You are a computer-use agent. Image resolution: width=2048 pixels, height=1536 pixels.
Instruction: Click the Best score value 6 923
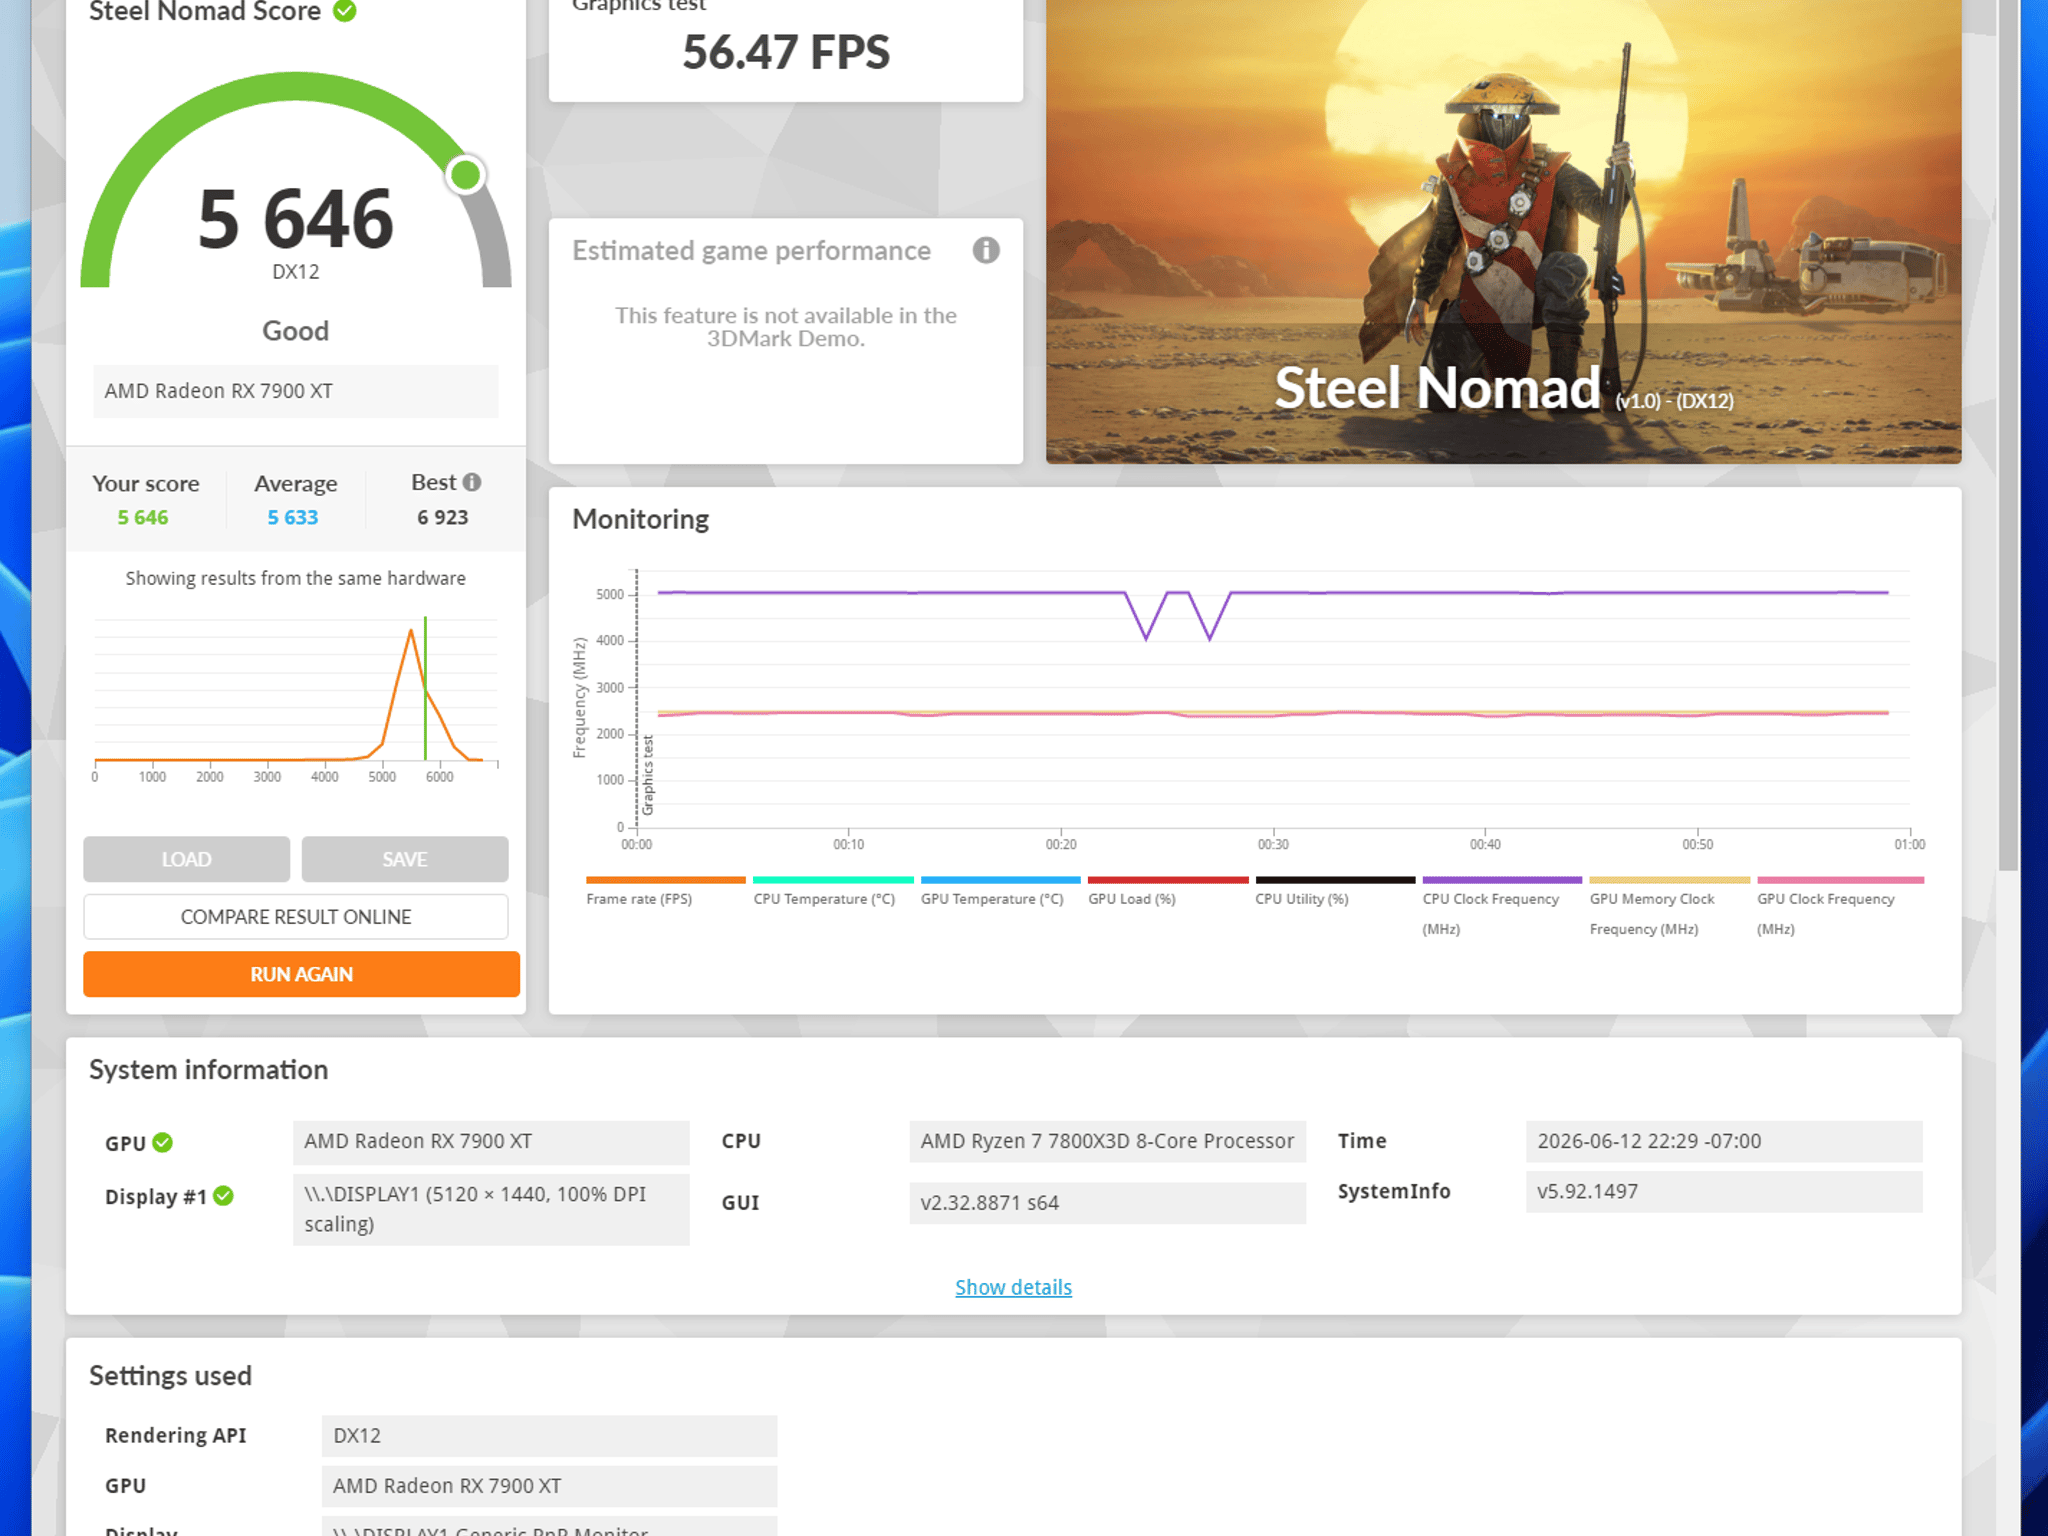[443, 517]
